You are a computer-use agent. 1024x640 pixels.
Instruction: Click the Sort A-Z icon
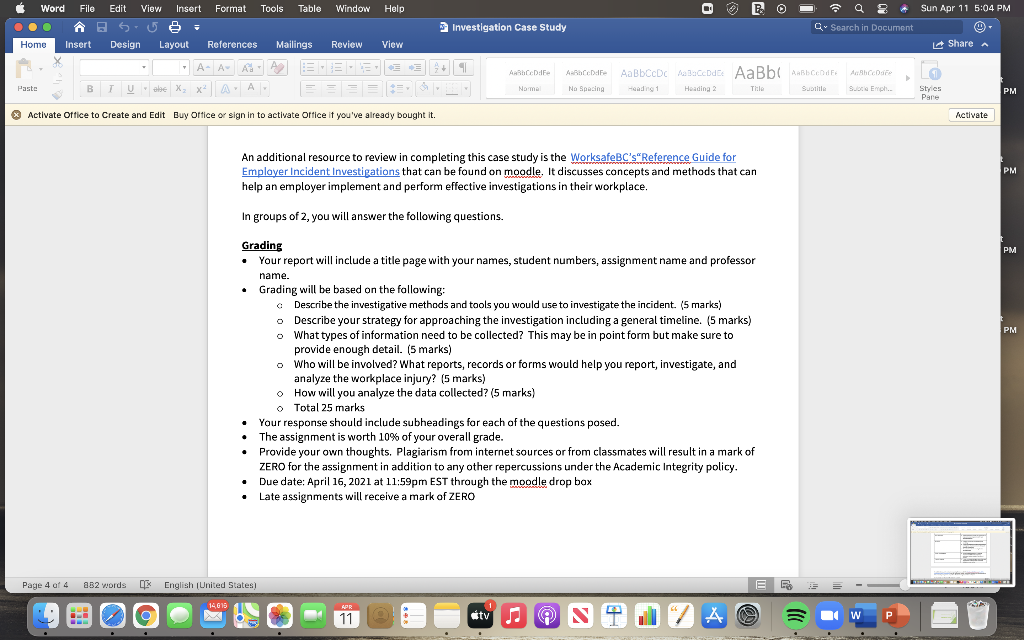point(438,67)
